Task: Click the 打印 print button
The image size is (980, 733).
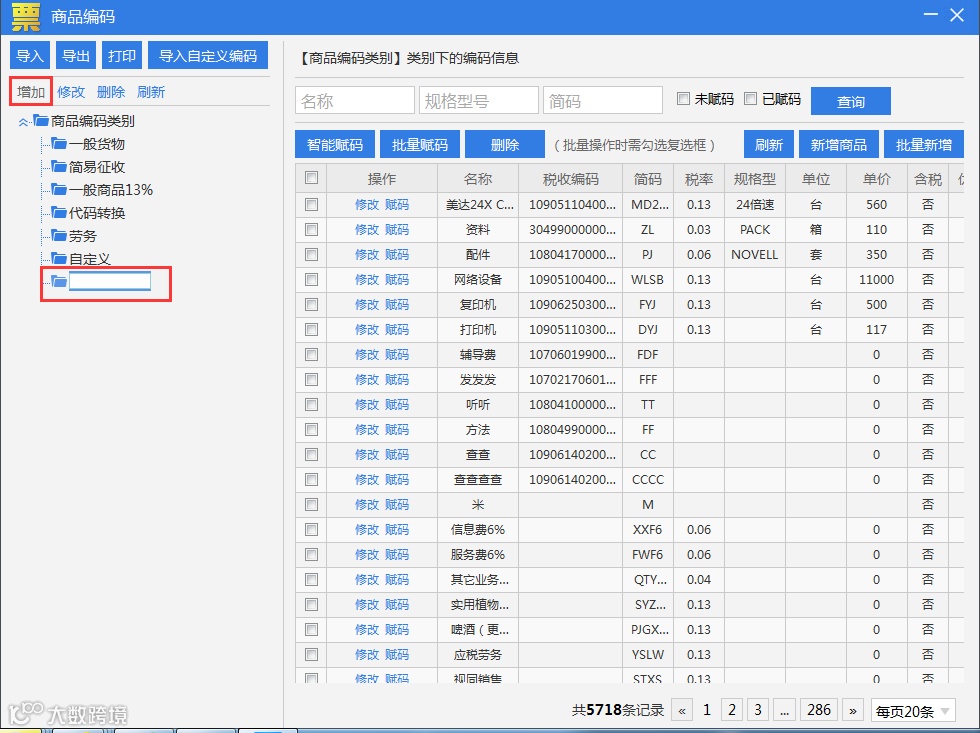Action: [x=122, y=56]
